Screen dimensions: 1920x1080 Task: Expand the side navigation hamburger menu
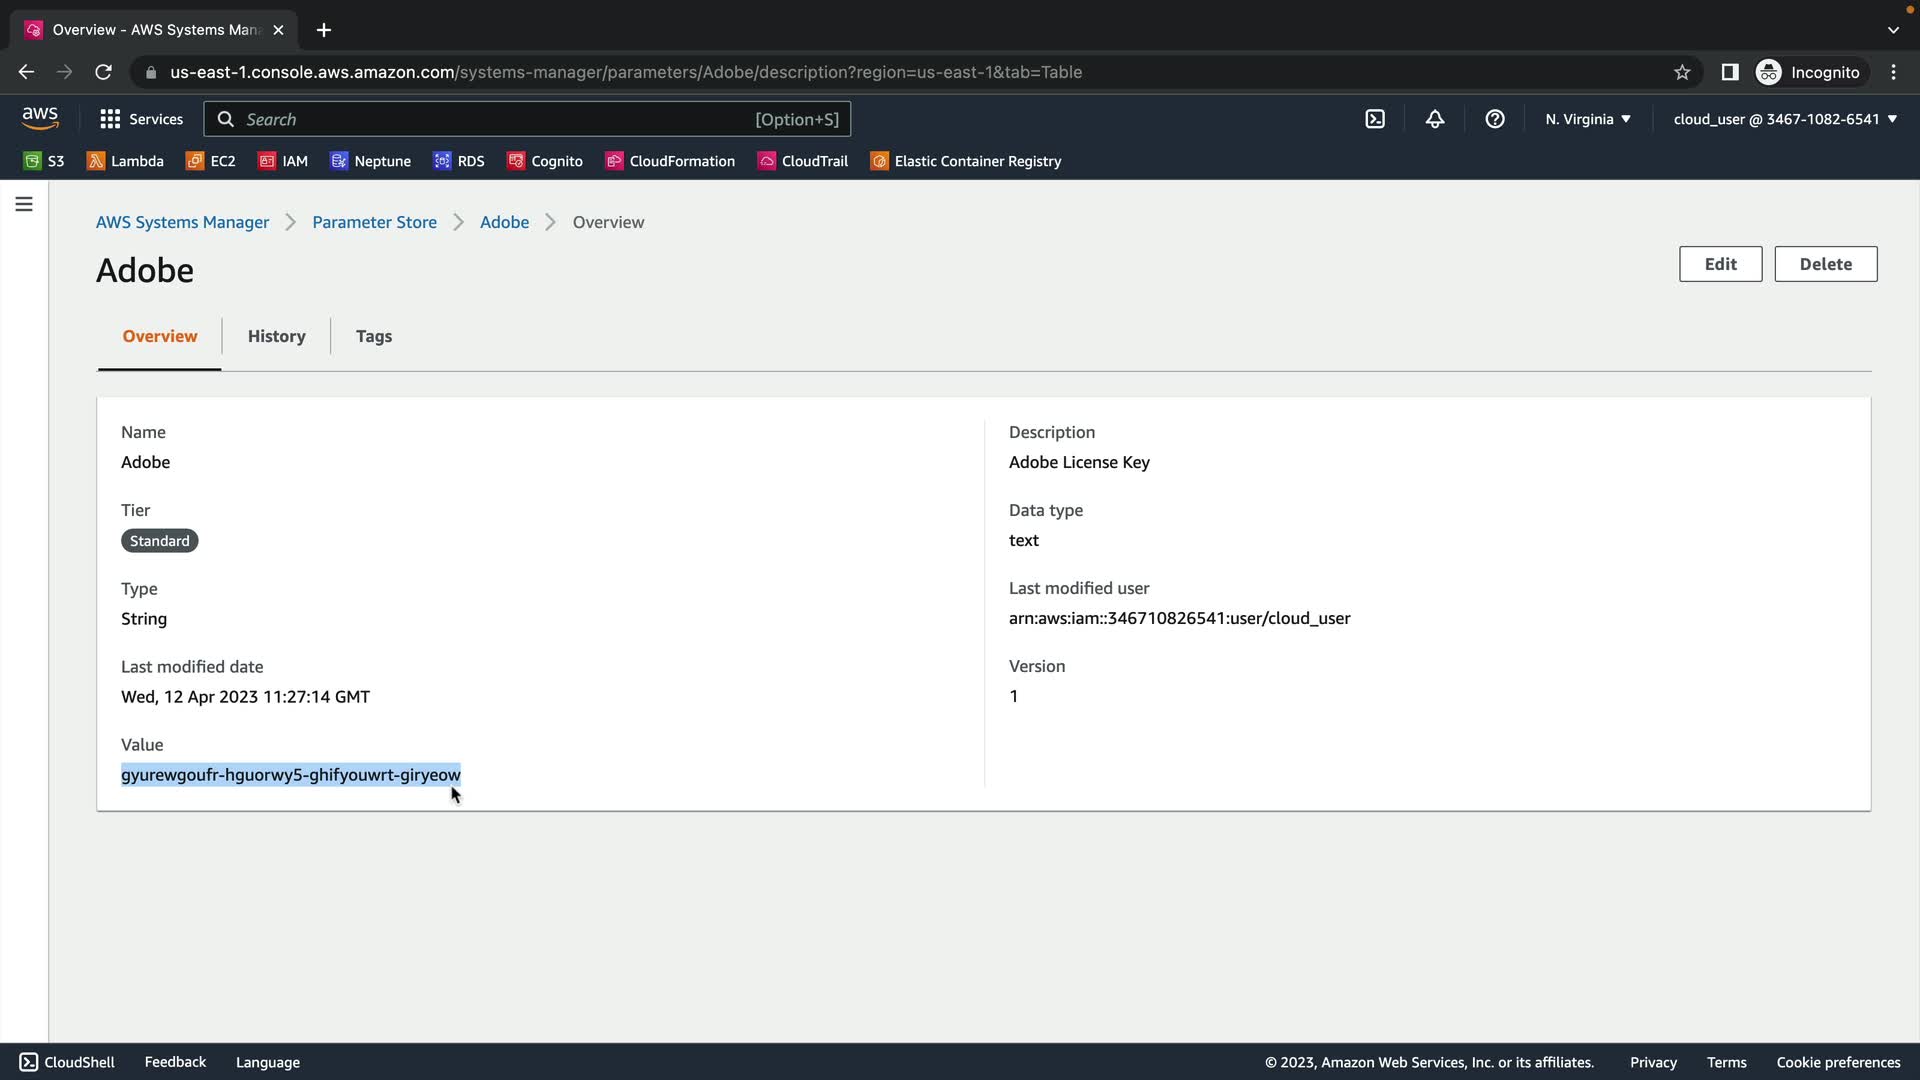(x=24, y=204)
